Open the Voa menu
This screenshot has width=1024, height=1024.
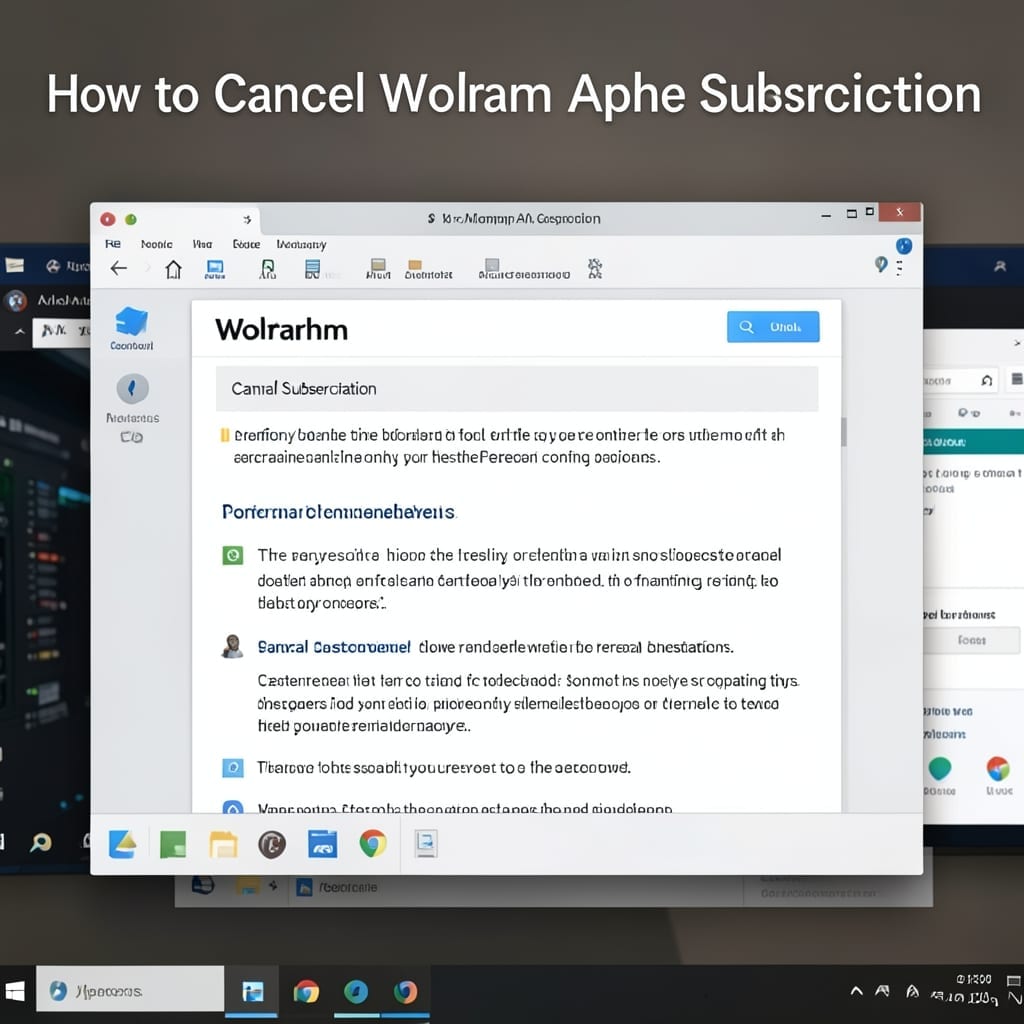click(x=202, y=244)
